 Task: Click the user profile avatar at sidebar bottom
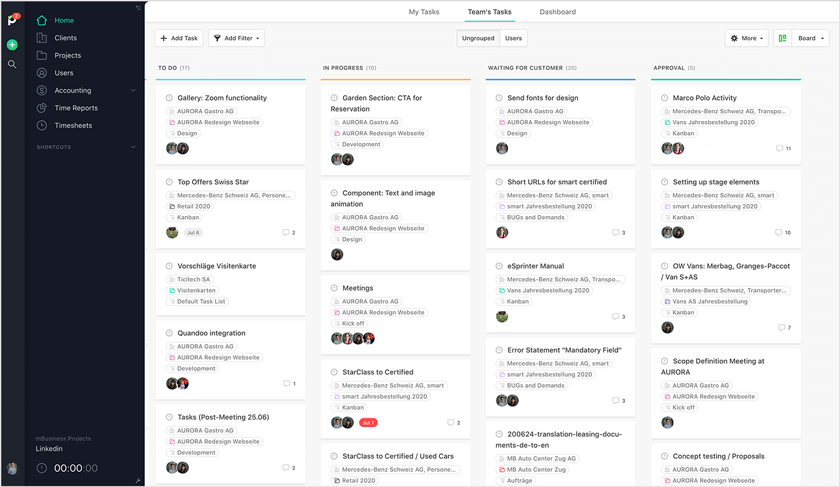(12, 468)
